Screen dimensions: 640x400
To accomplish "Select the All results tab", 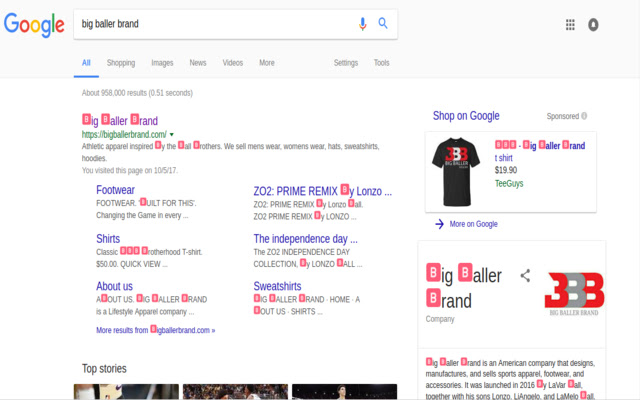I will pyautogui.click(x=86, y=63).
